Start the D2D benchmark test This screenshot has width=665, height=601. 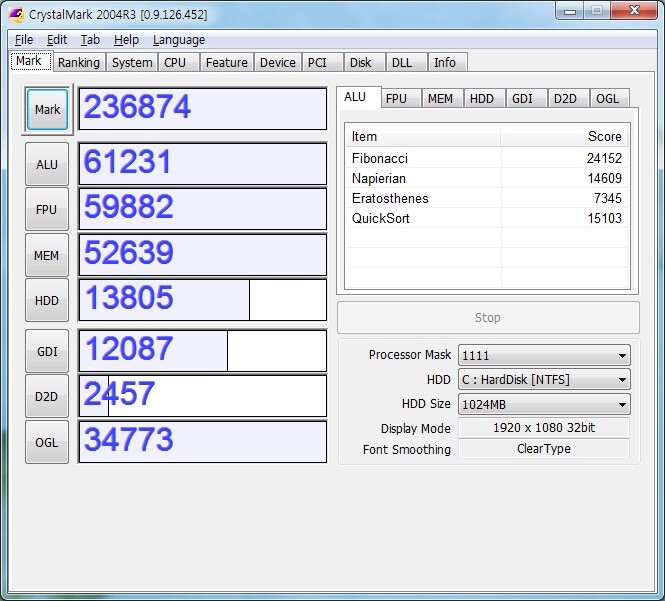(47, 396)
